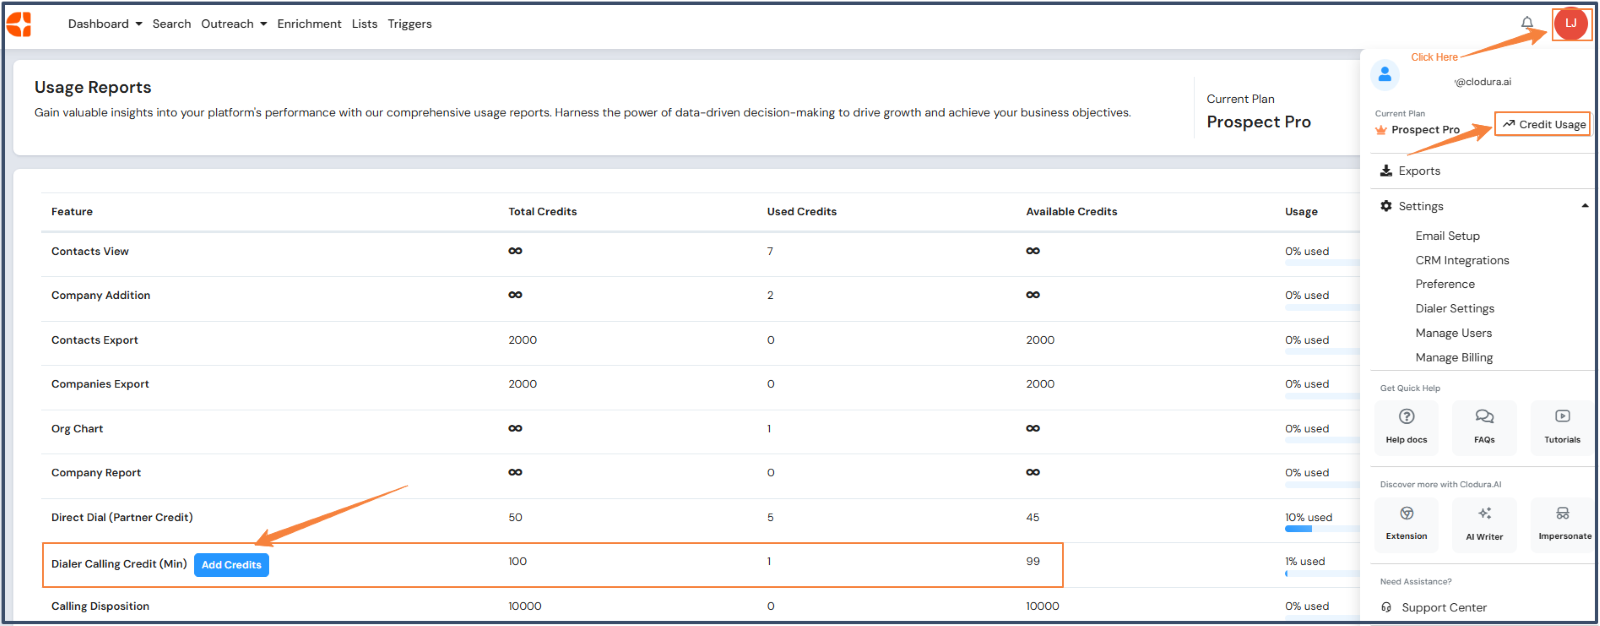Open Help docs quick help

[x=1406, y=427]
